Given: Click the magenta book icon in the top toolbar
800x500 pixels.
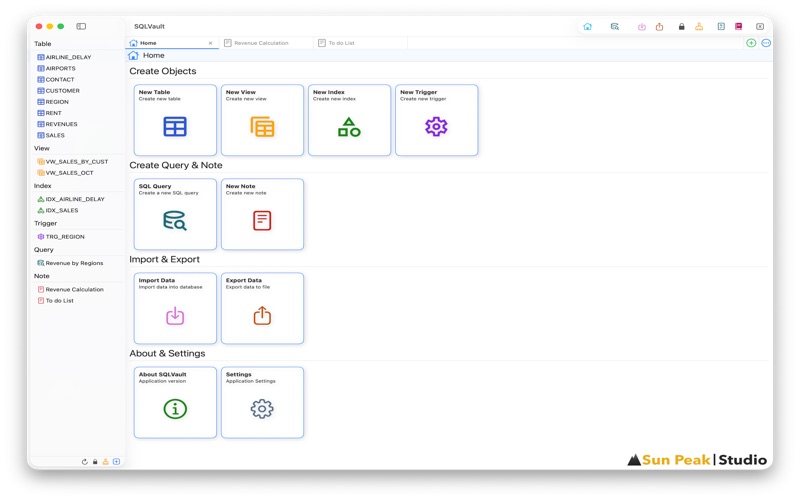Looking at the screenshot, I should 738,27.
